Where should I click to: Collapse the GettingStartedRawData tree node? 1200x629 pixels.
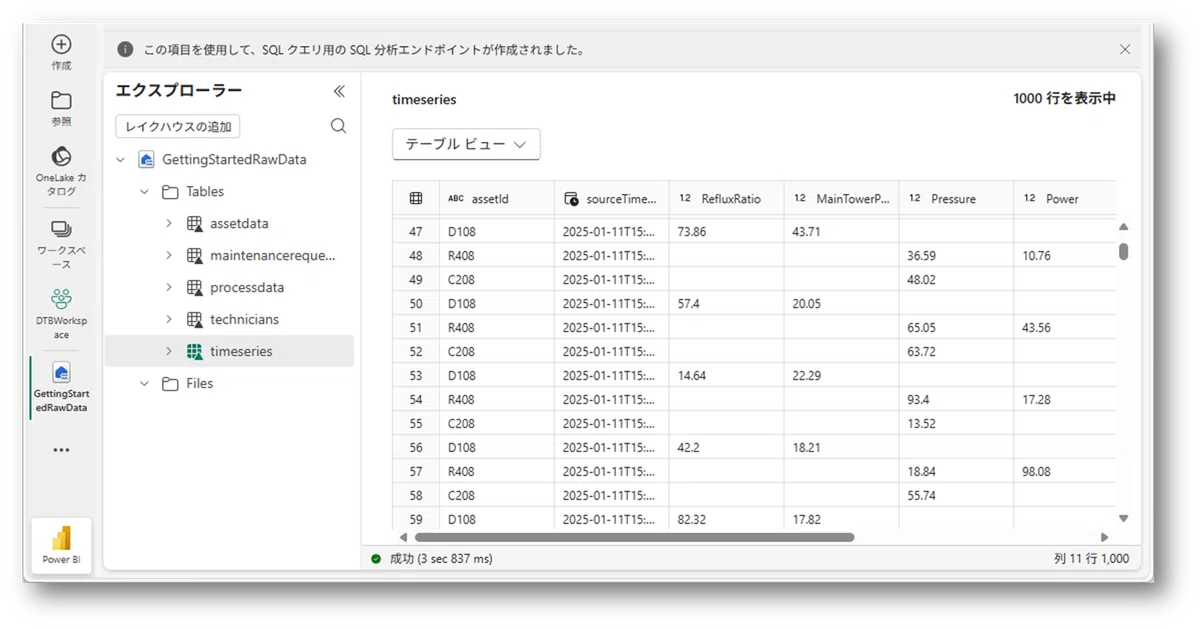pos(121,159)
